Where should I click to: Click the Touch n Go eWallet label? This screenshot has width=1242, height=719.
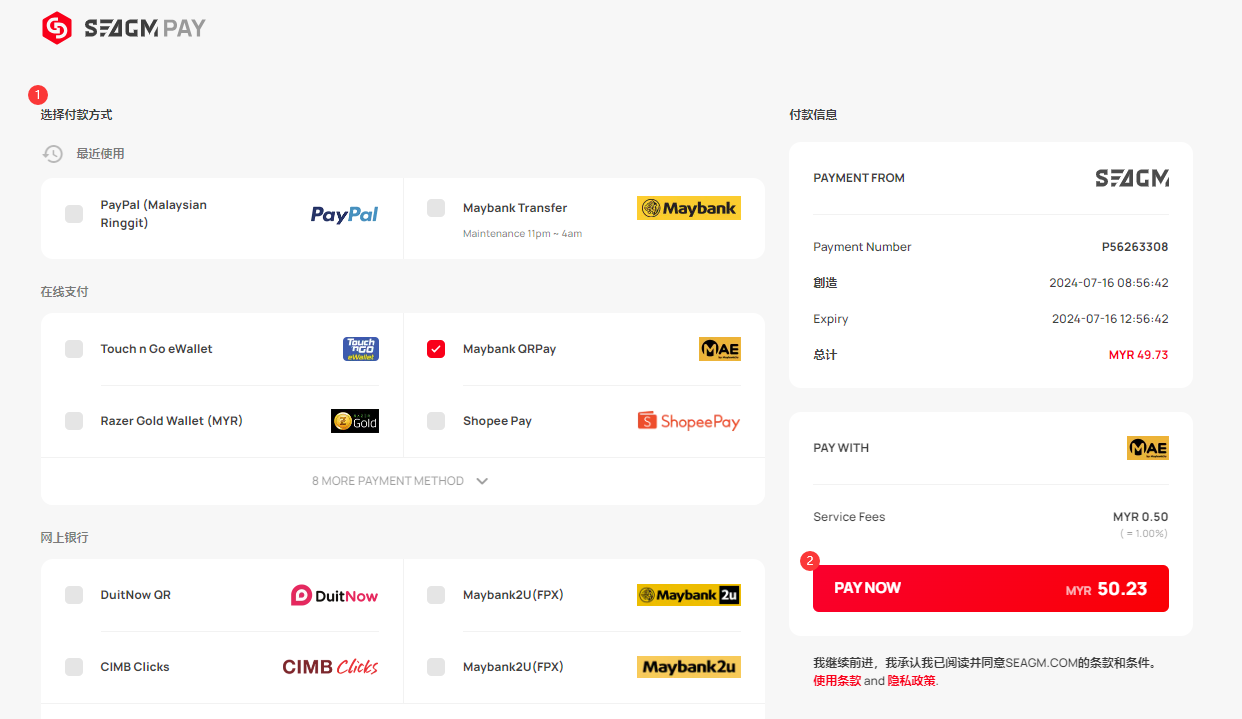point(157,349)
